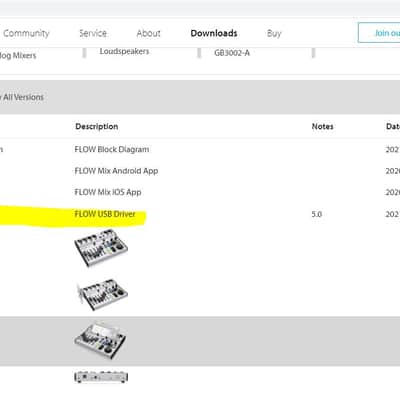The width and height of the screenshot is (400, 400).
Task: Click the Join our button
Action: pyautogui.click(x=379, y=33)
